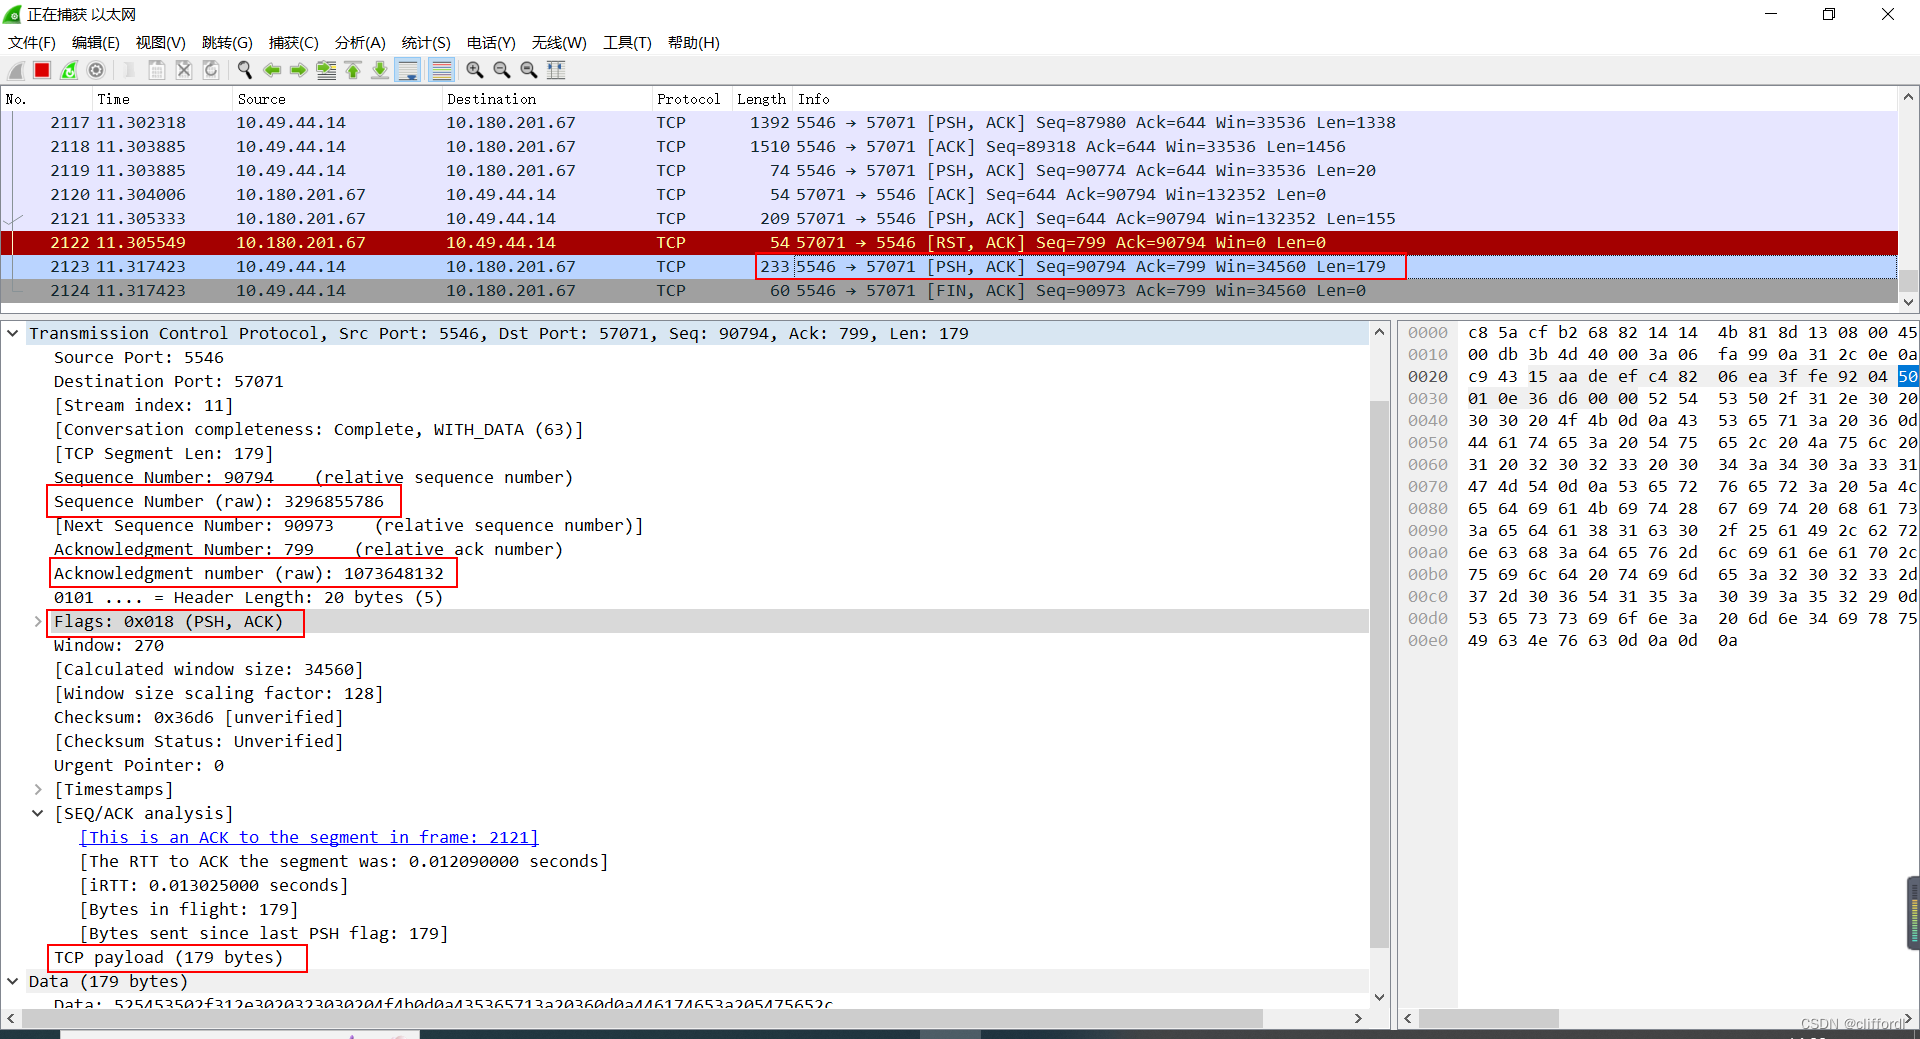Open the 工具(T) menu
This screenshot has height=1039, width=1920.
[x=627, y=42]
